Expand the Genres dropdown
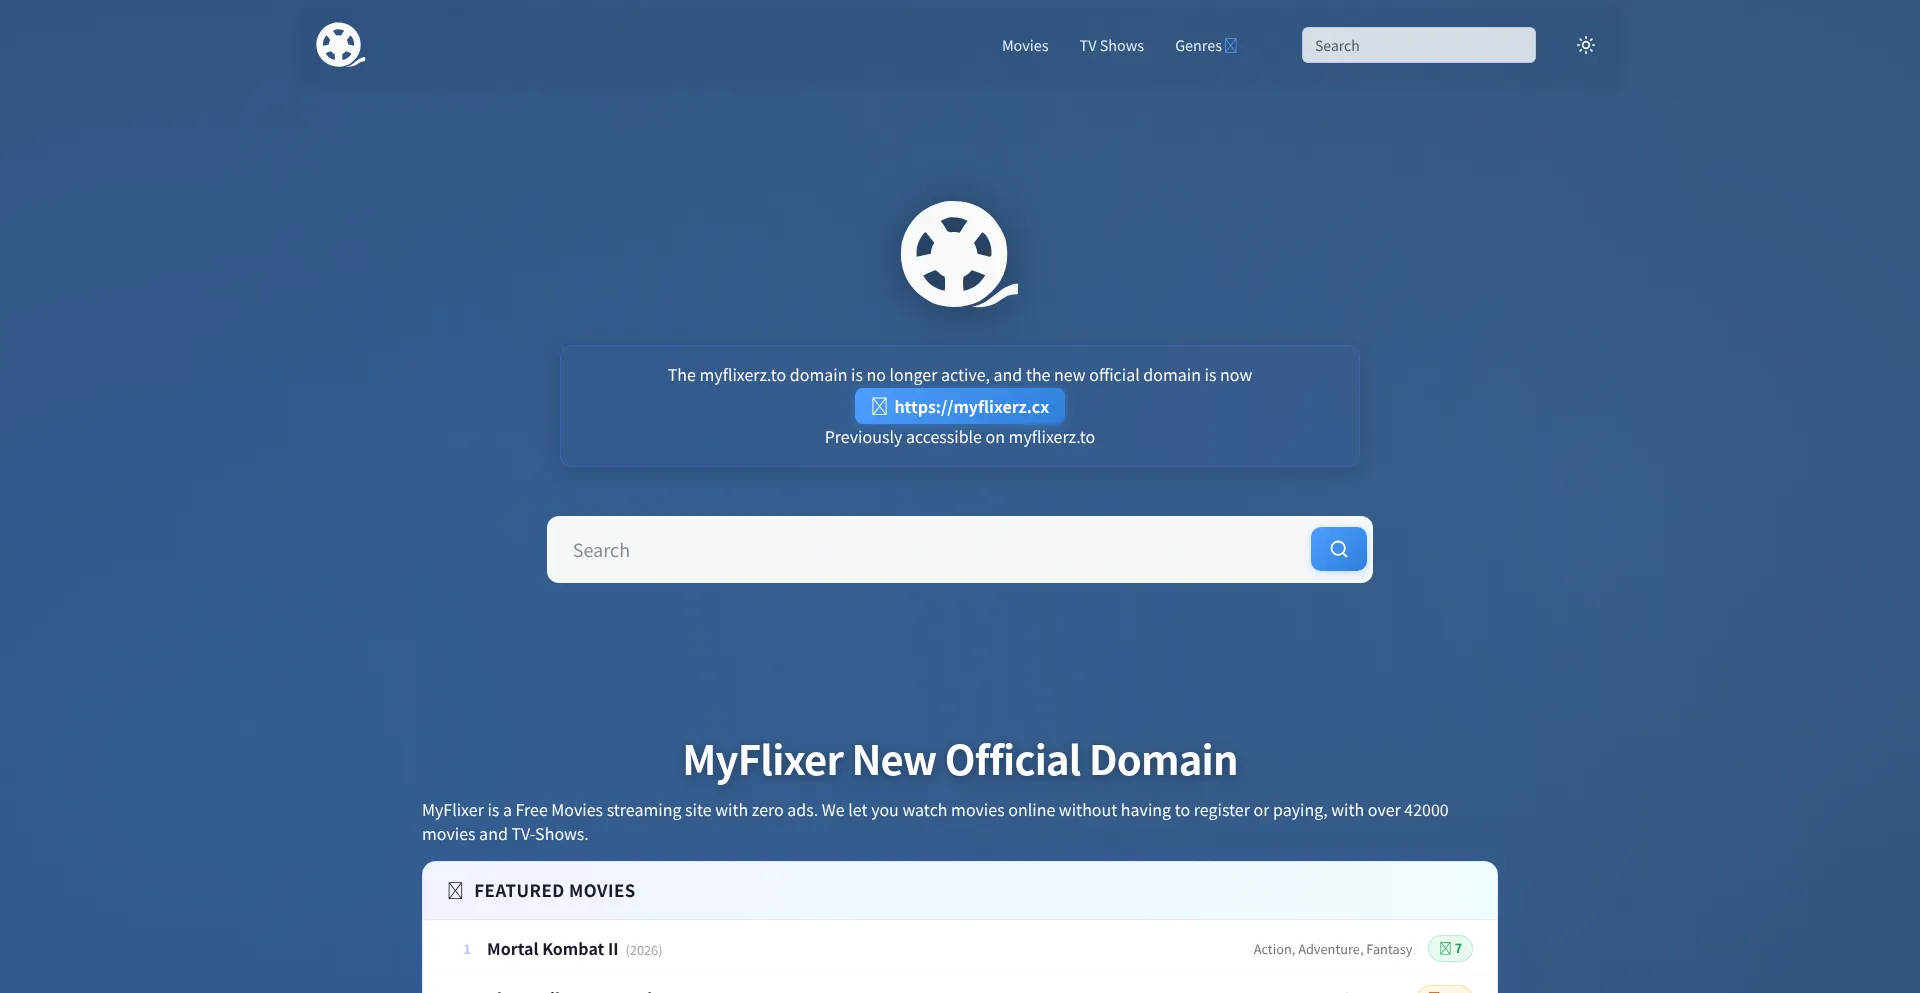Screen dimensions: 1920x993 pos(1206,46)
